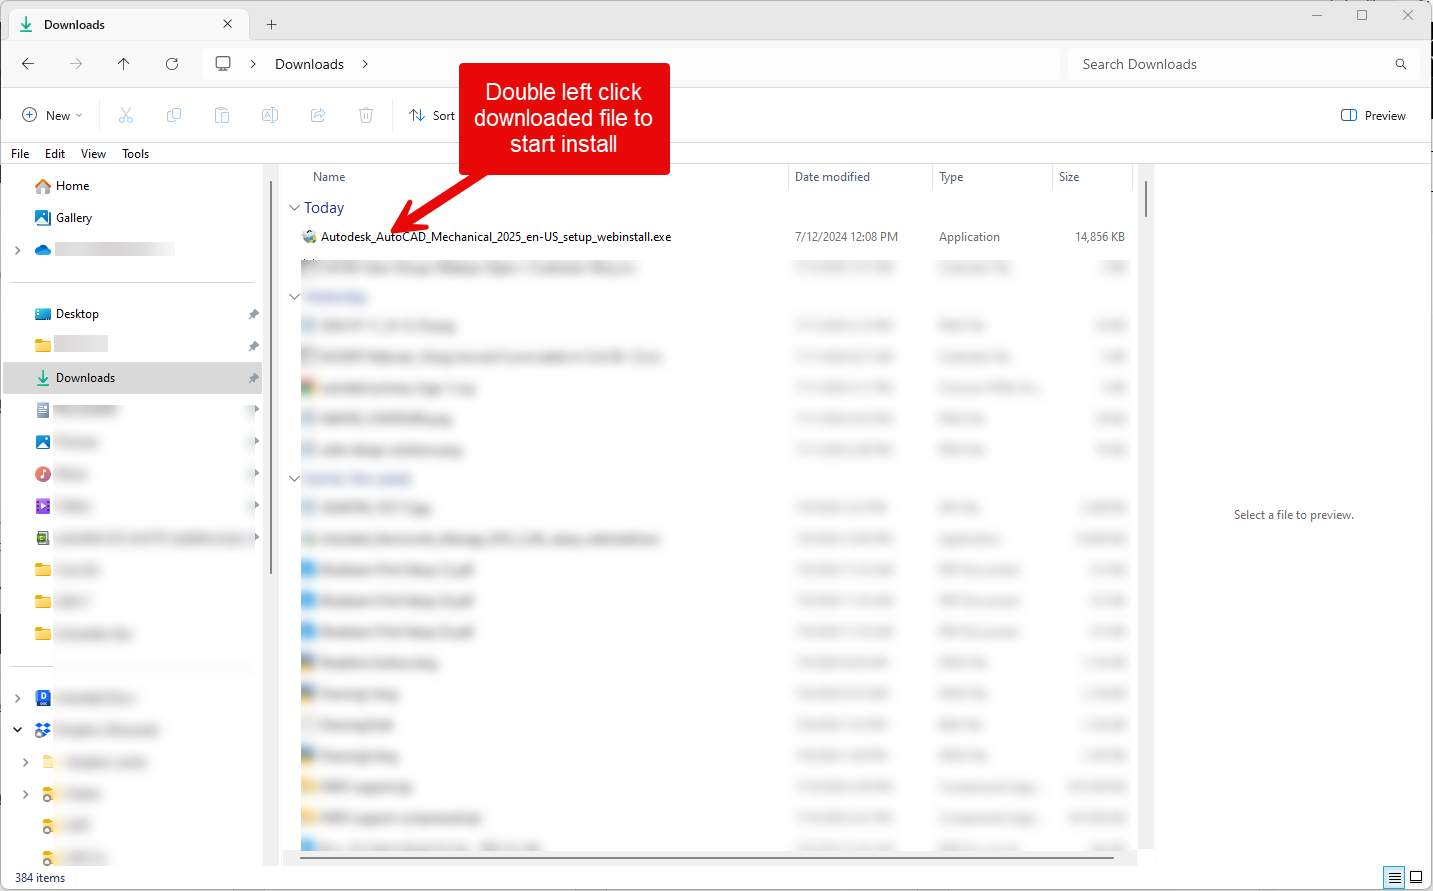The width and height of the screenshot is (1433, 891).
Task: Click the Dropbox icon in sidebar
Action: coord(43,730)
